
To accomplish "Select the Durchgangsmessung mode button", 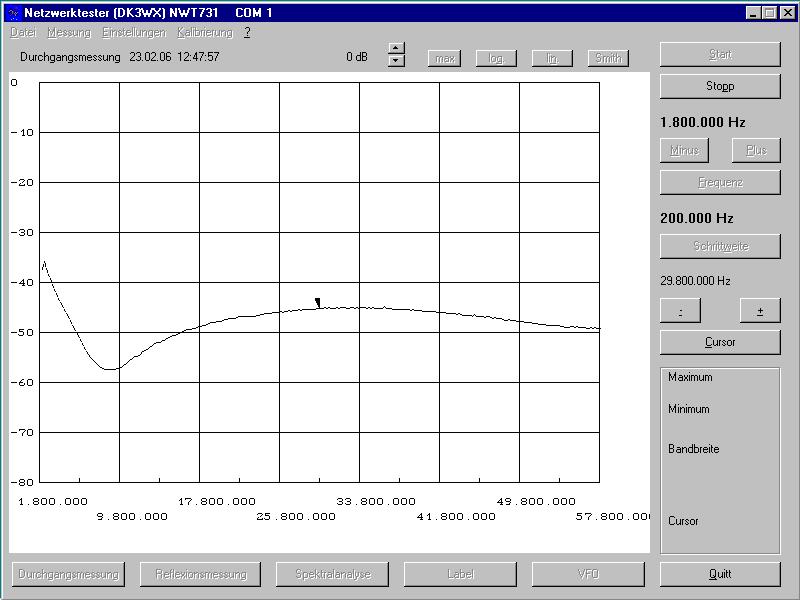I will pos(68,574).
